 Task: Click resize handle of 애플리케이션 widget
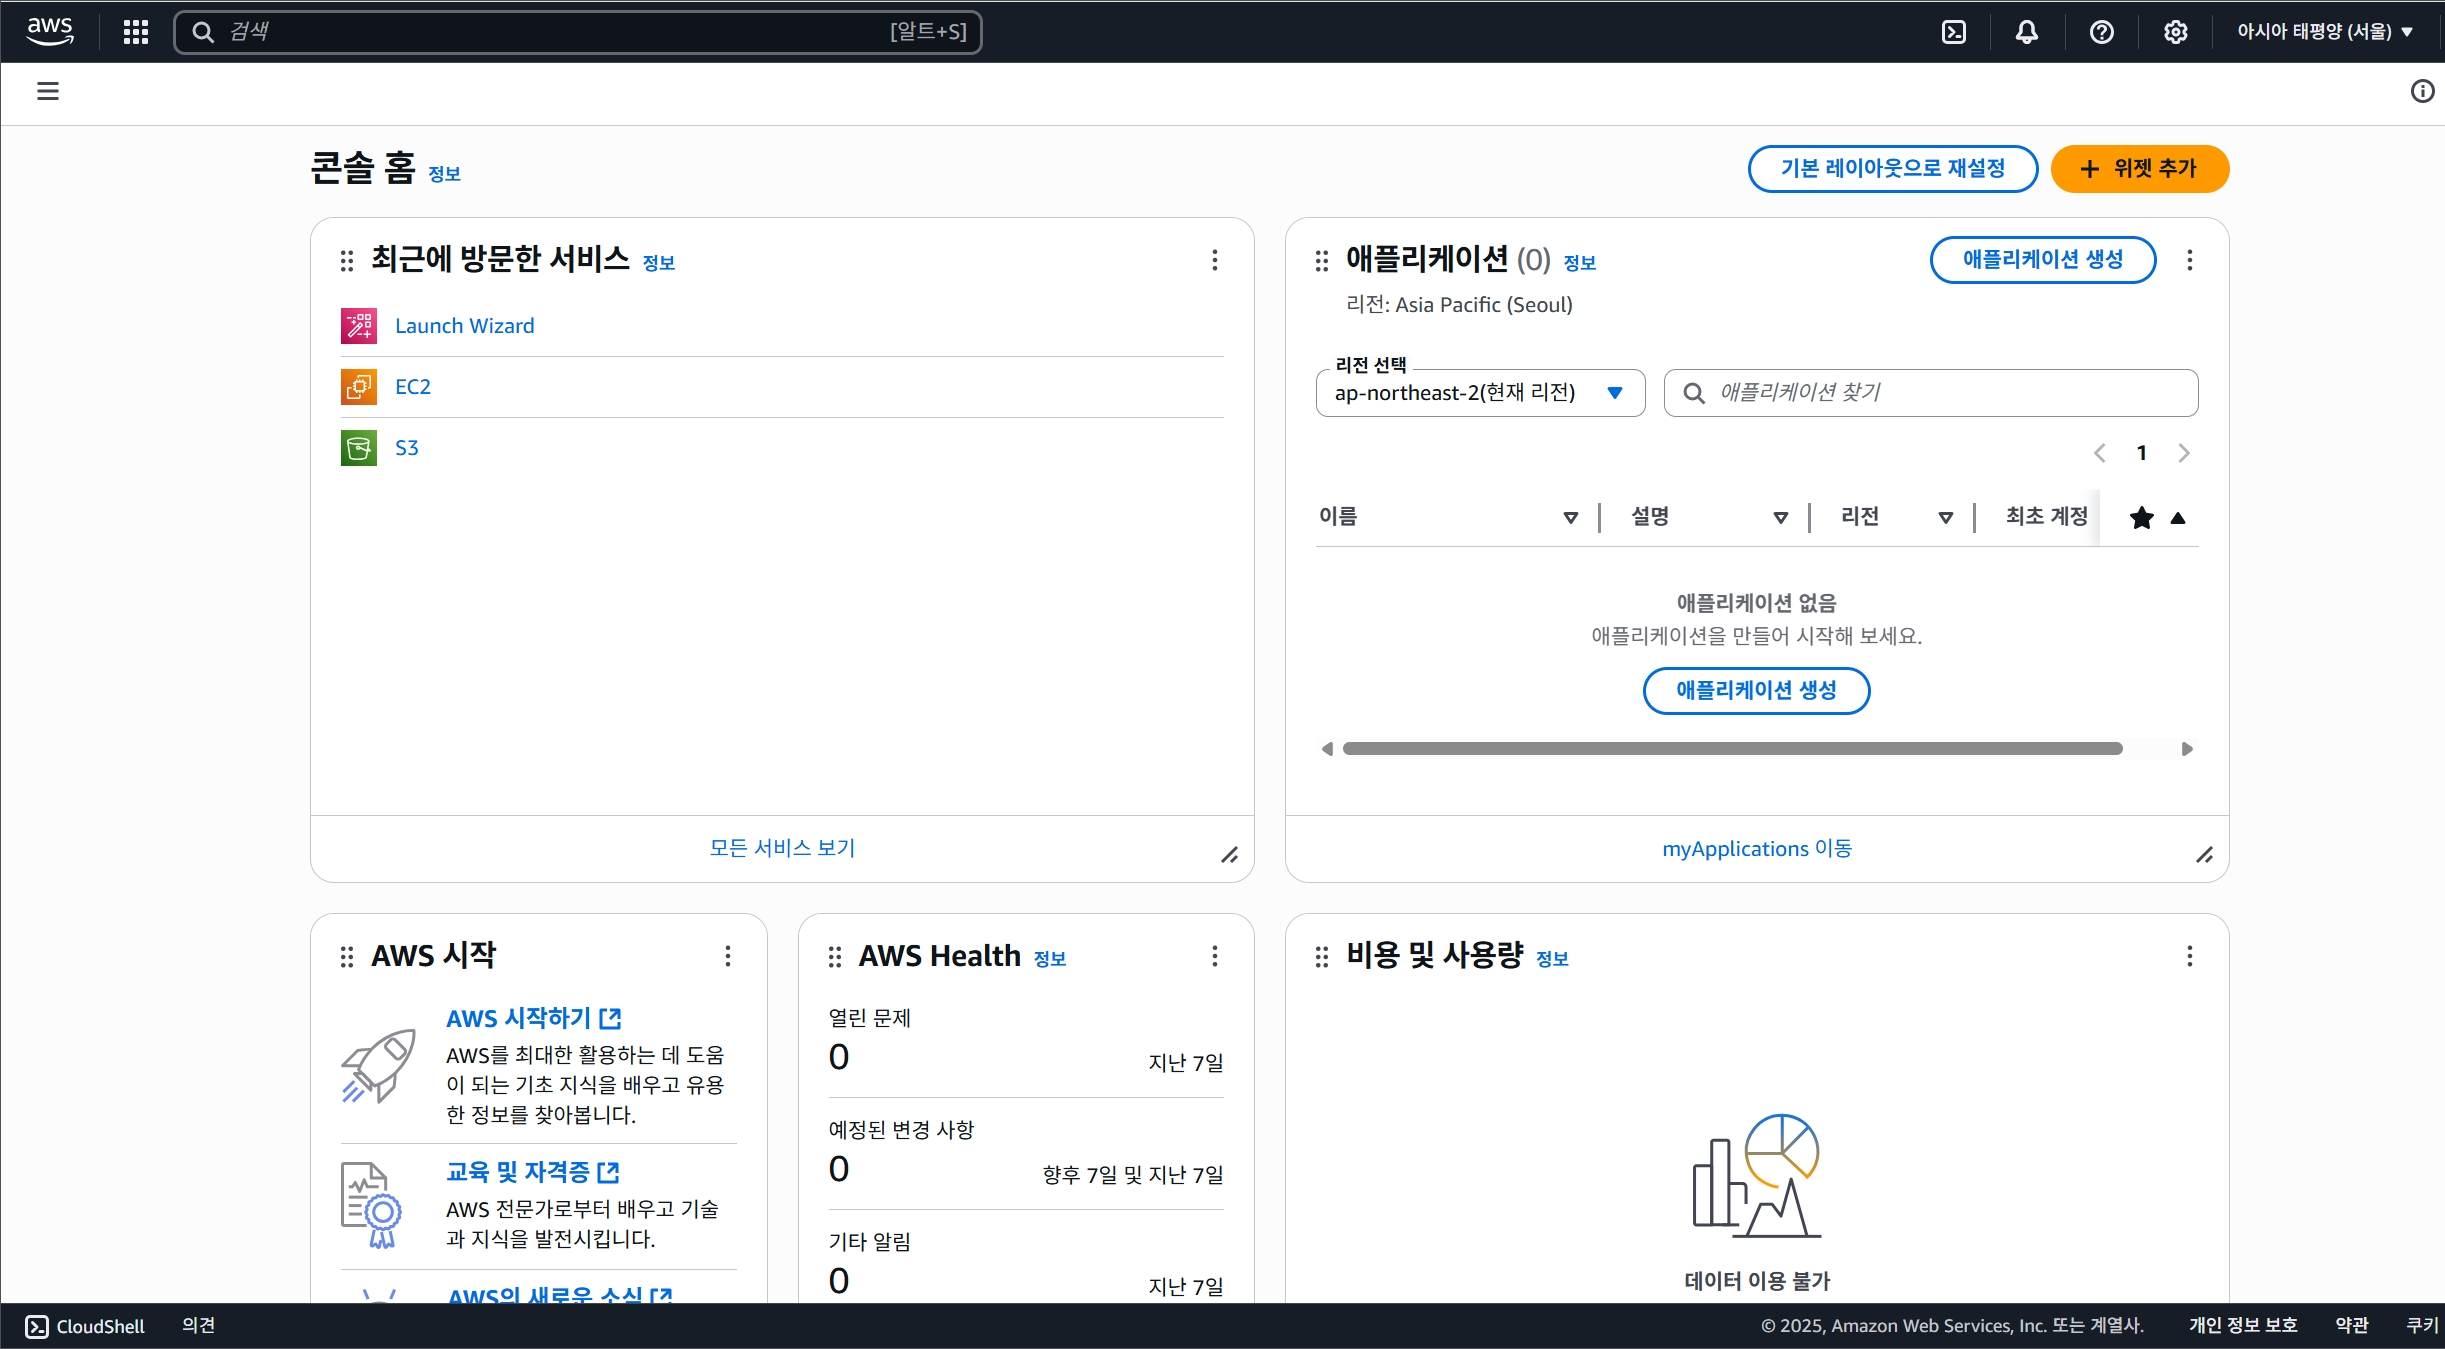2205,855
